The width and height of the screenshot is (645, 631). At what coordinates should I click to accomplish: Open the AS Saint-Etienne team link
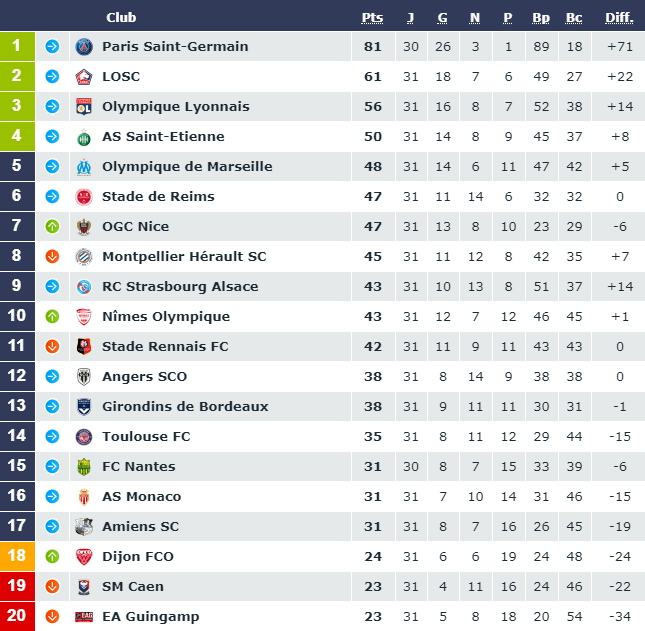(x=163, y=137)
